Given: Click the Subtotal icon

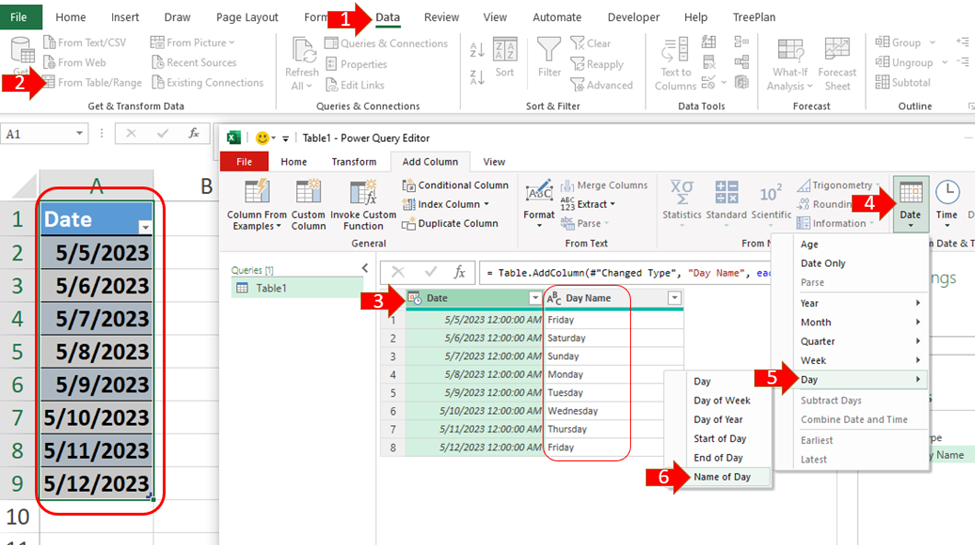Looking at the screenshot, I should tap(882, 82).
